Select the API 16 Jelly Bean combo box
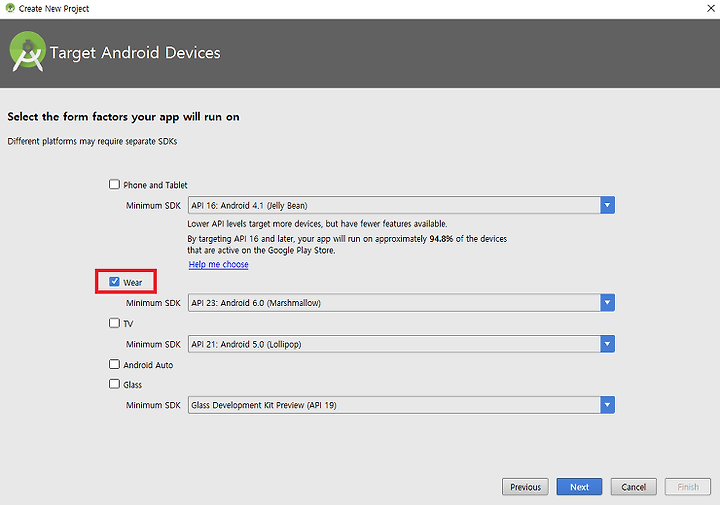 (401, 205)
